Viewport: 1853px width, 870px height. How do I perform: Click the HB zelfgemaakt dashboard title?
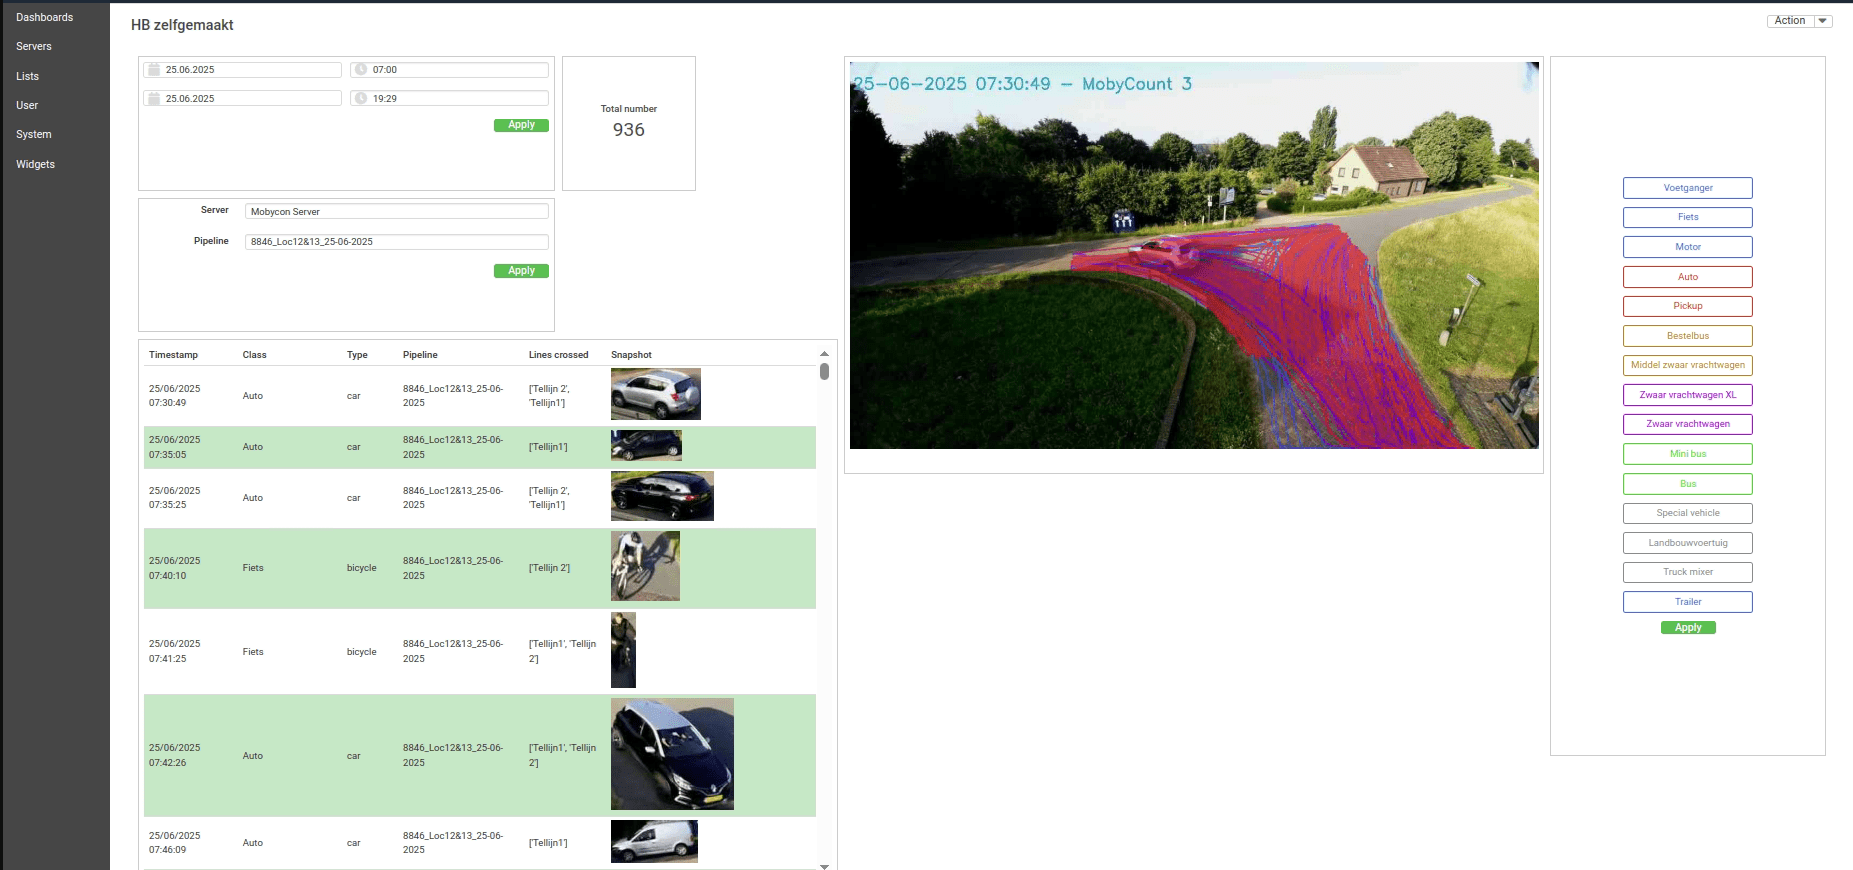pos(182,25)
